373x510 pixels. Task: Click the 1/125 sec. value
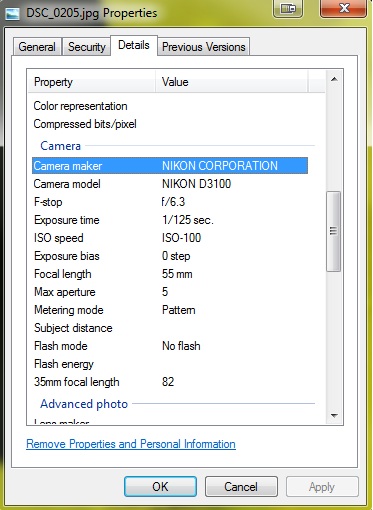(188, 220)
